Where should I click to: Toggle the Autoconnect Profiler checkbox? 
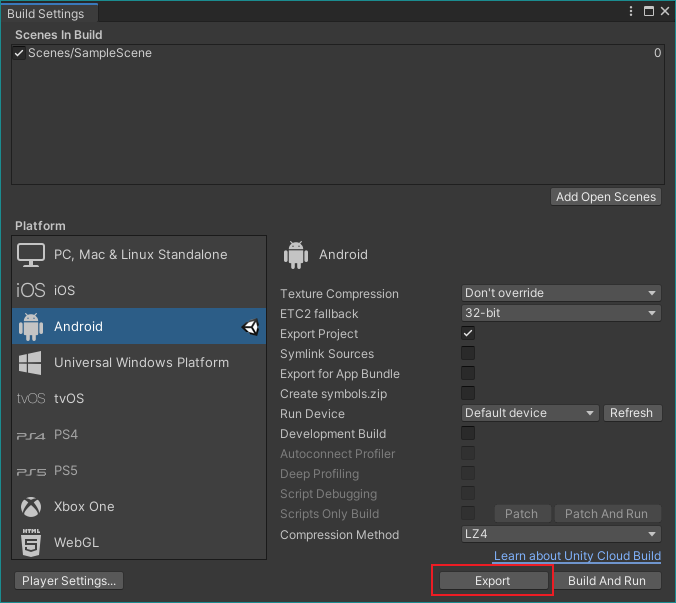click(x=468, y=453)
